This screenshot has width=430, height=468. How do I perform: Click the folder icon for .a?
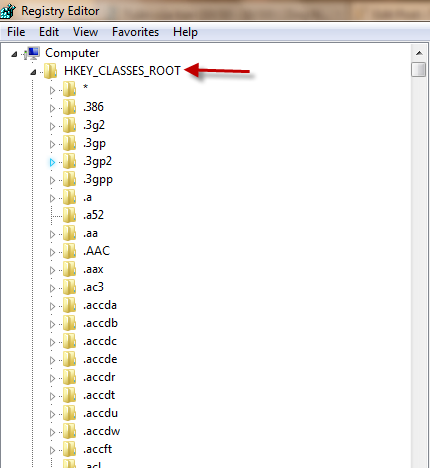tap(69, 197)
